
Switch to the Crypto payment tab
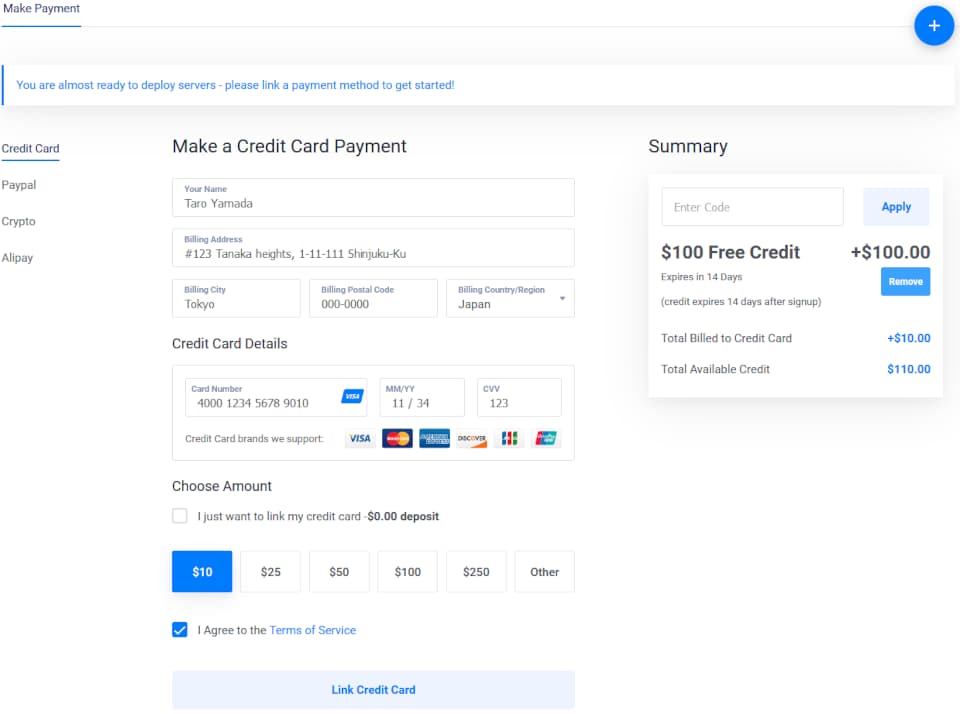pyautogui.click(x=18, y=221)
